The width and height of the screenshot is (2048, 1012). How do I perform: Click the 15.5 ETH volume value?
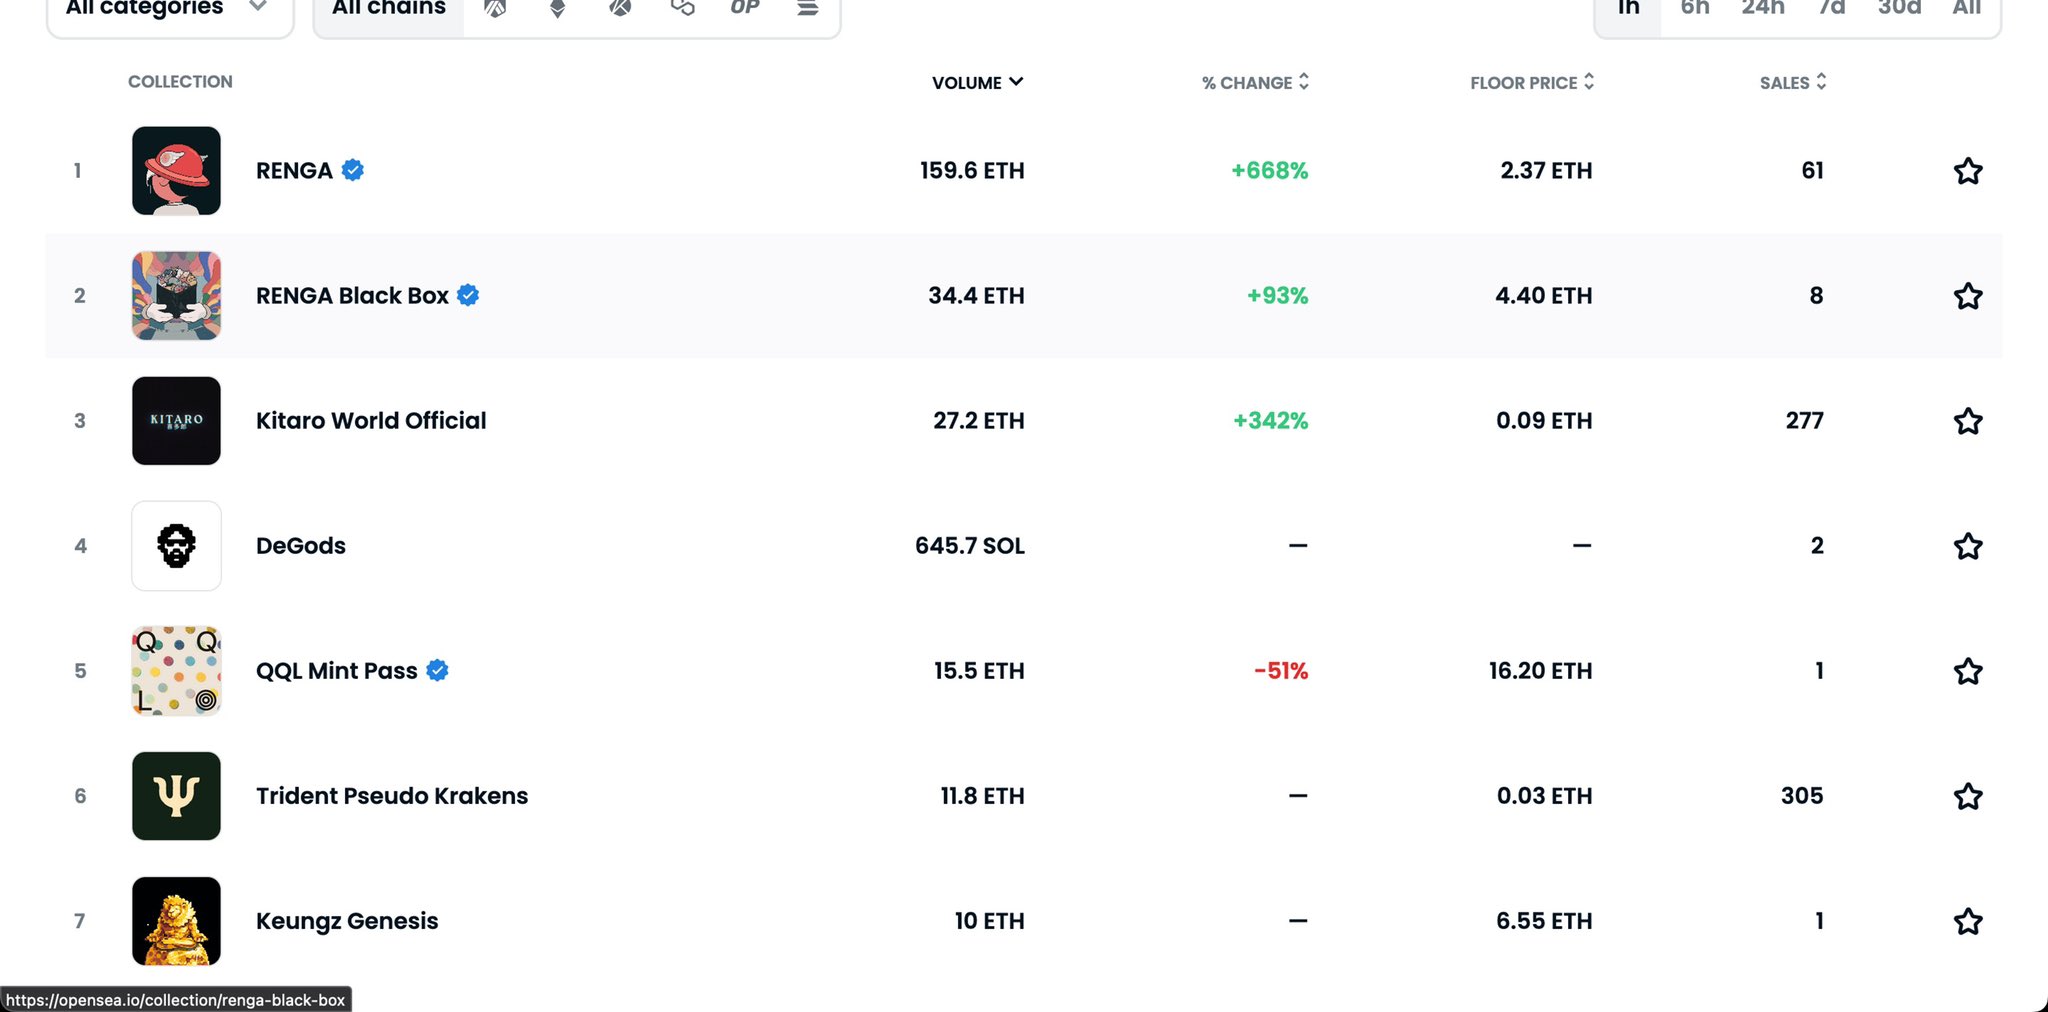click(x=979, y=670)
